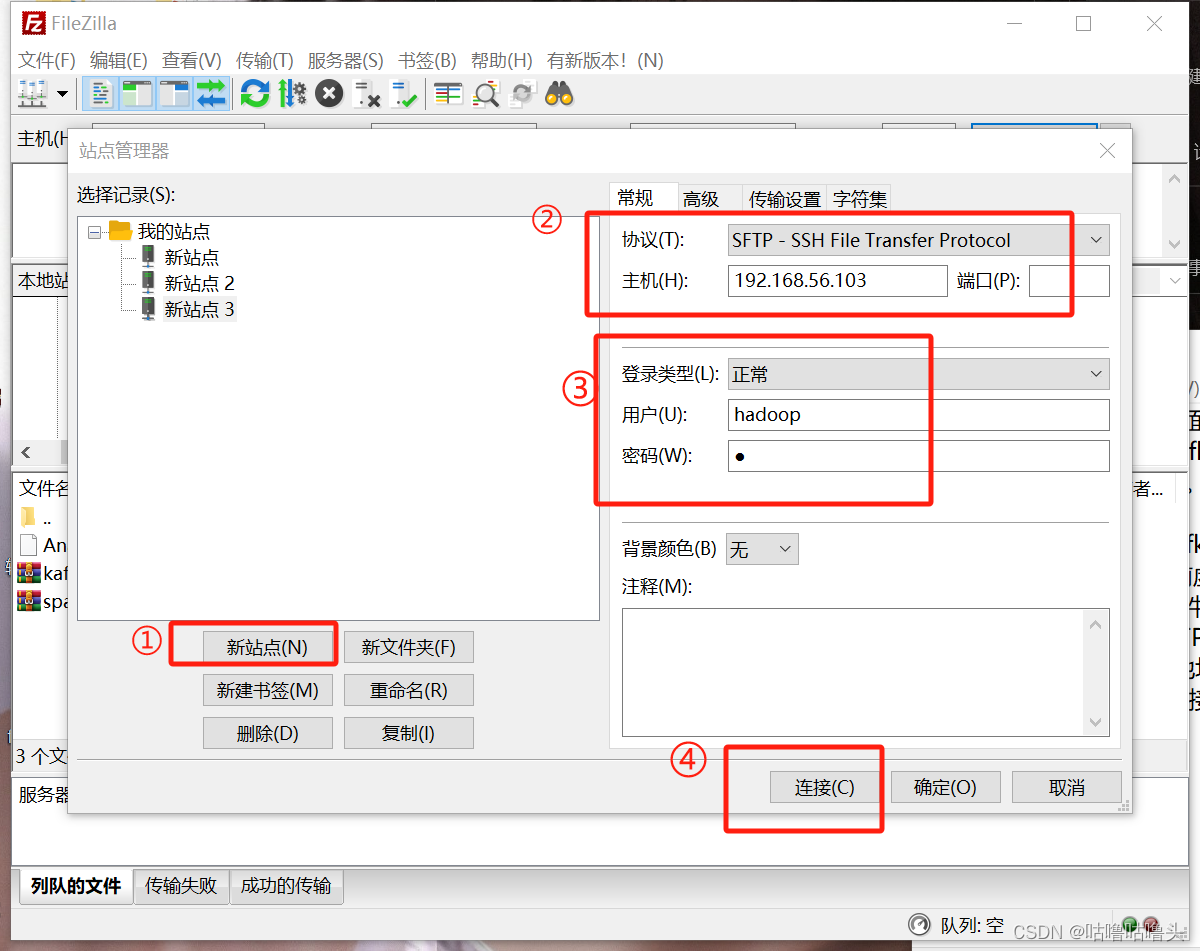This screenshot has height=951, width=1200.
Task: Open the directory listing filters icon
Action: 448,94
